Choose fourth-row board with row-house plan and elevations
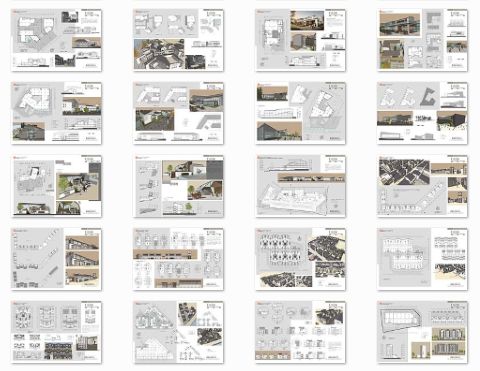 point(422,259)
